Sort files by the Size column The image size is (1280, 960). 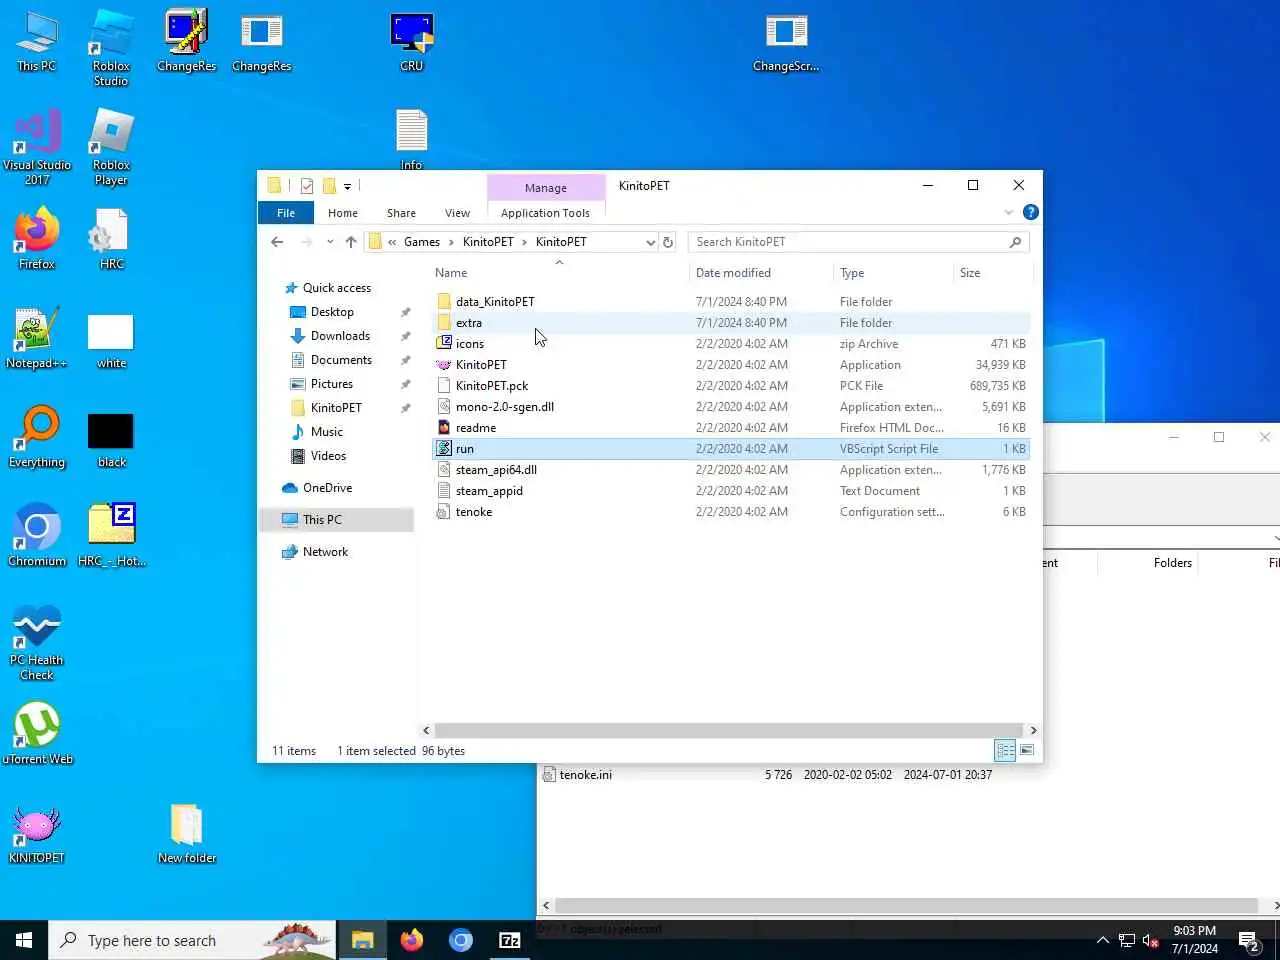coord(970,273)
